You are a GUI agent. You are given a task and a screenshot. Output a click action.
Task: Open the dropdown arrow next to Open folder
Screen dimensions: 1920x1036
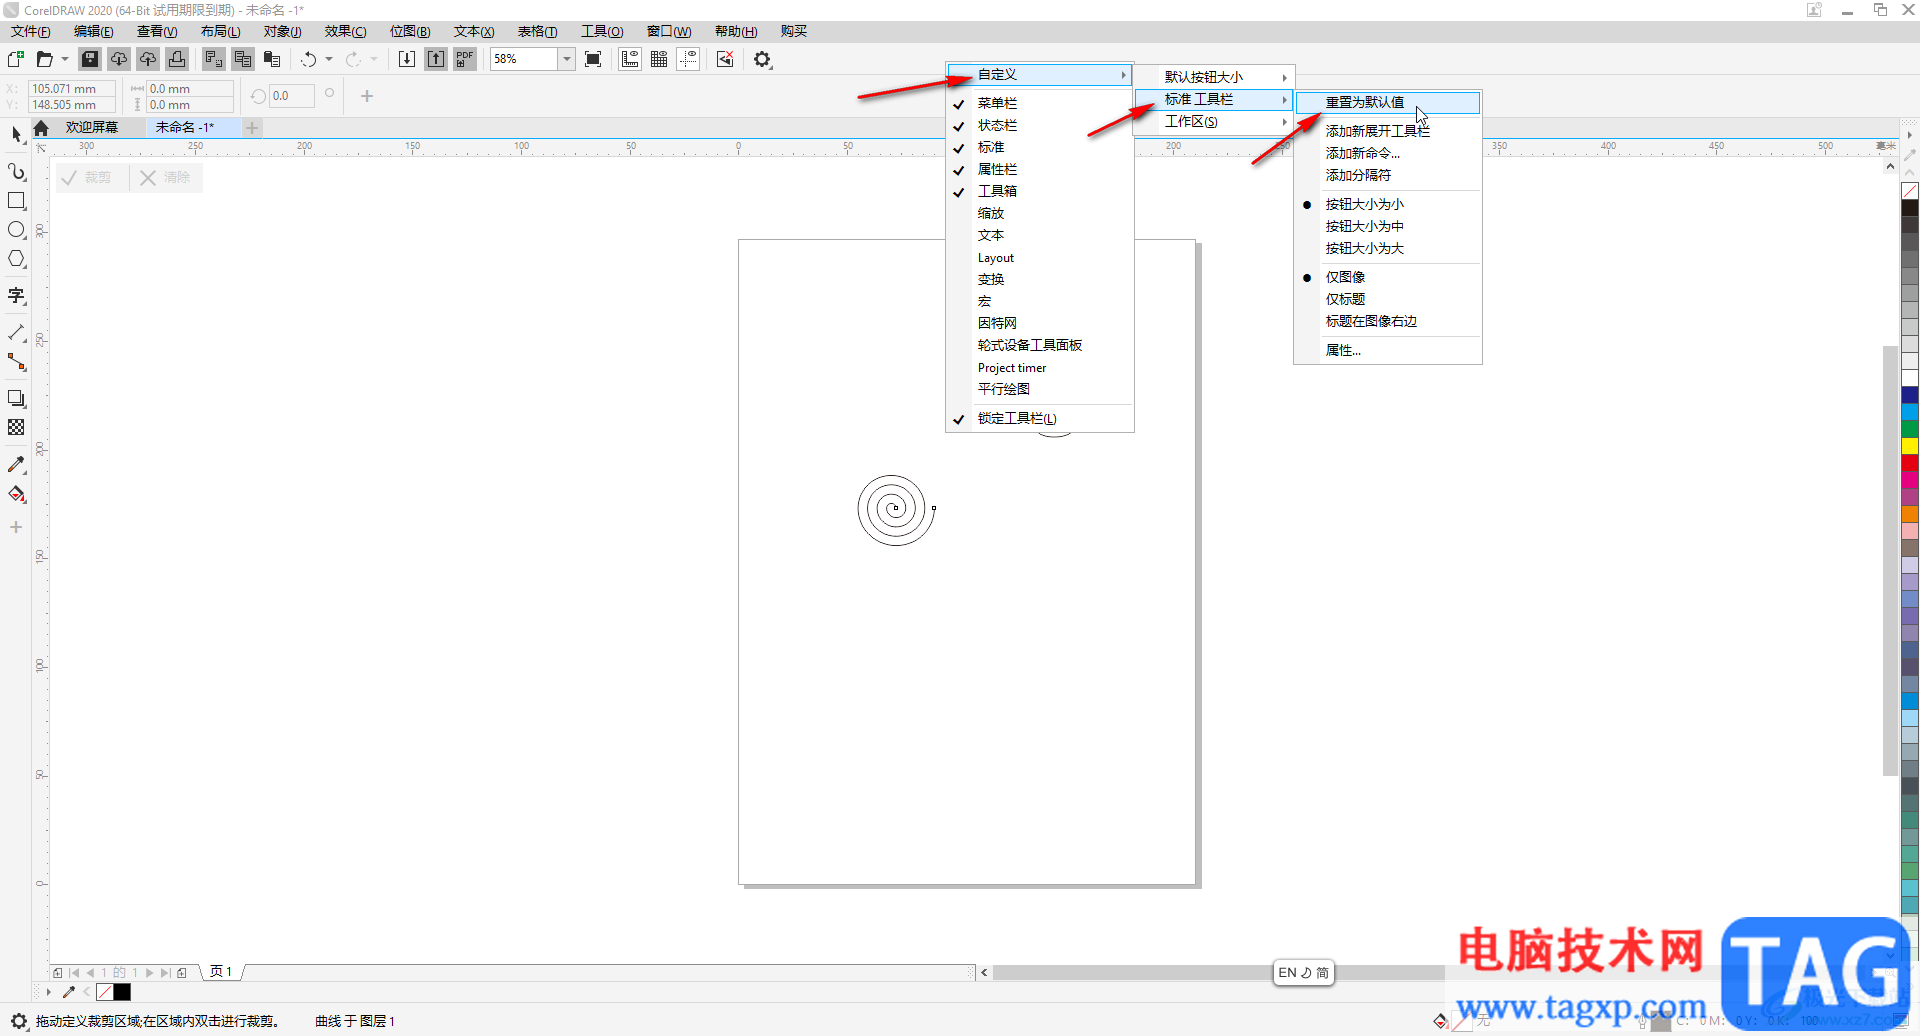click(x=65, y=59)
